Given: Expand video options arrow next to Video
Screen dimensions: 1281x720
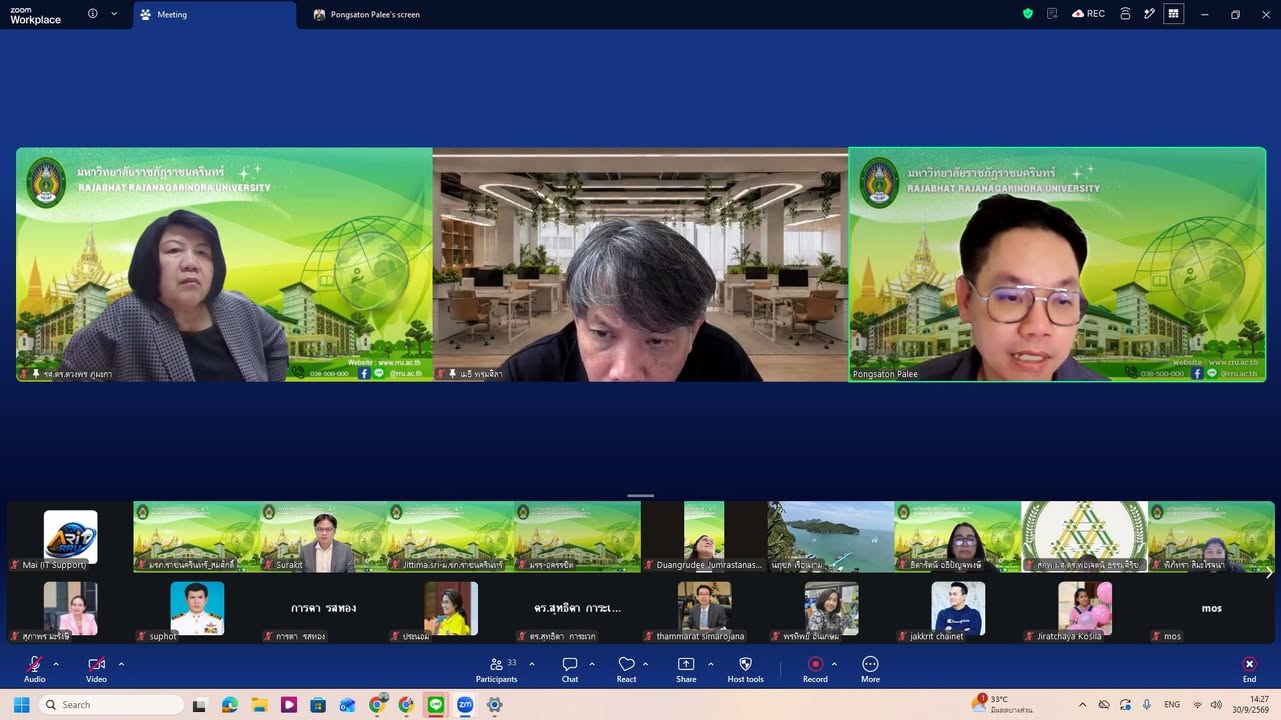Looking at the screenshot, I should tap(121, 664).
